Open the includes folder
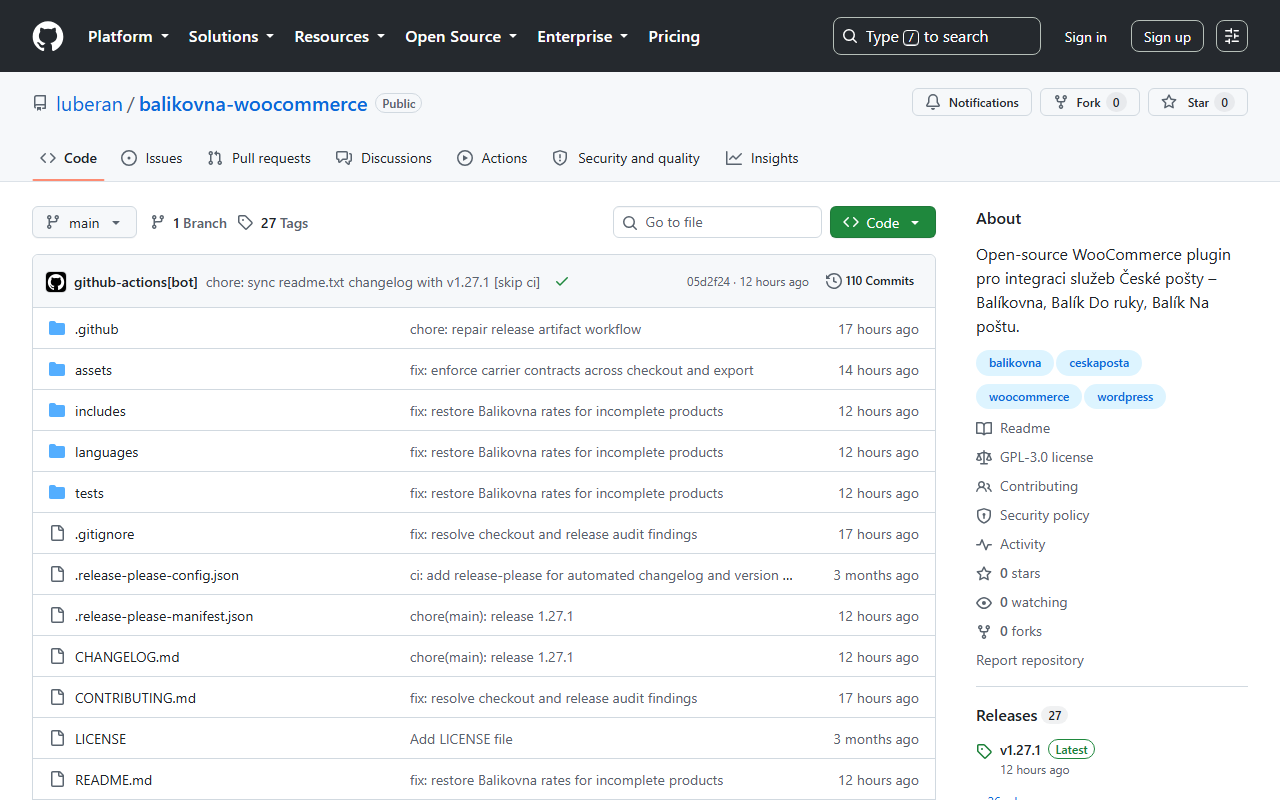The image size is (1280, 800). pos(100,411)
